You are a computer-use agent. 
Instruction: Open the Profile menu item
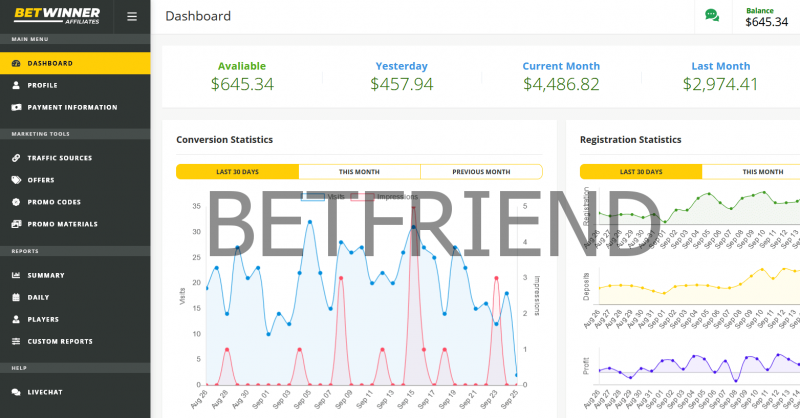(x=75, y=85)
